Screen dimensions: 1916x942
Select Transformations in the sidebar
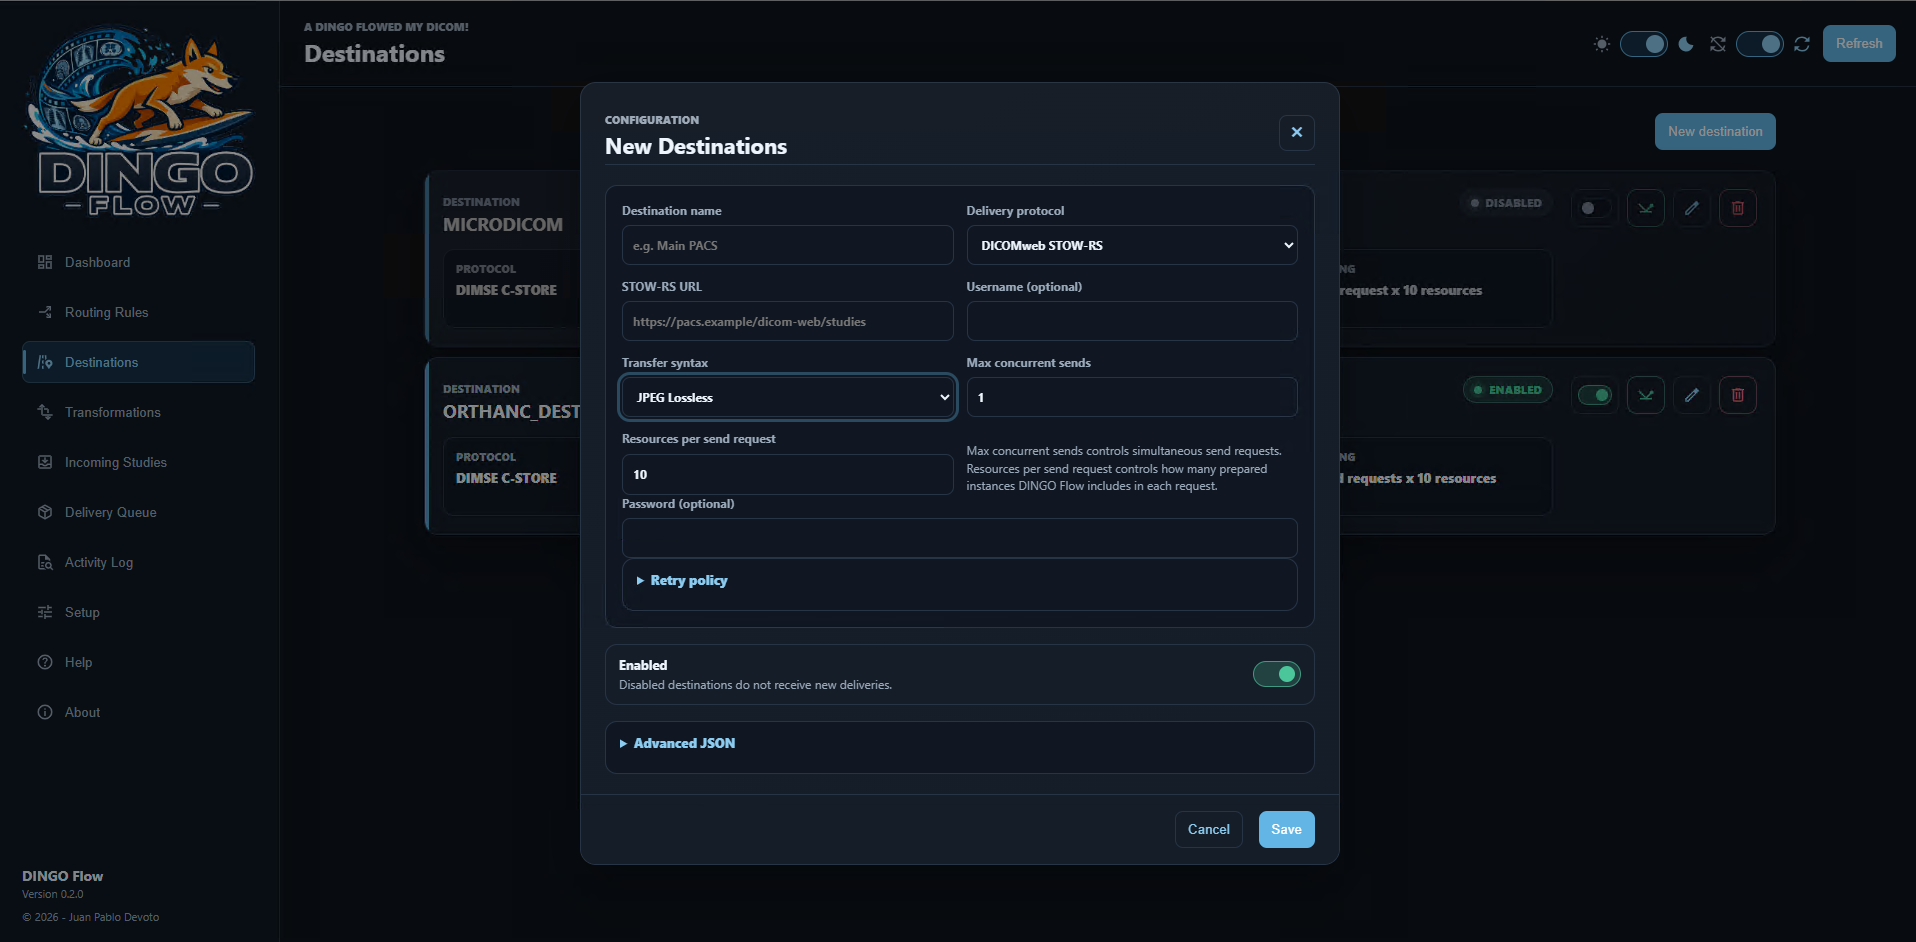click(138, 412)
